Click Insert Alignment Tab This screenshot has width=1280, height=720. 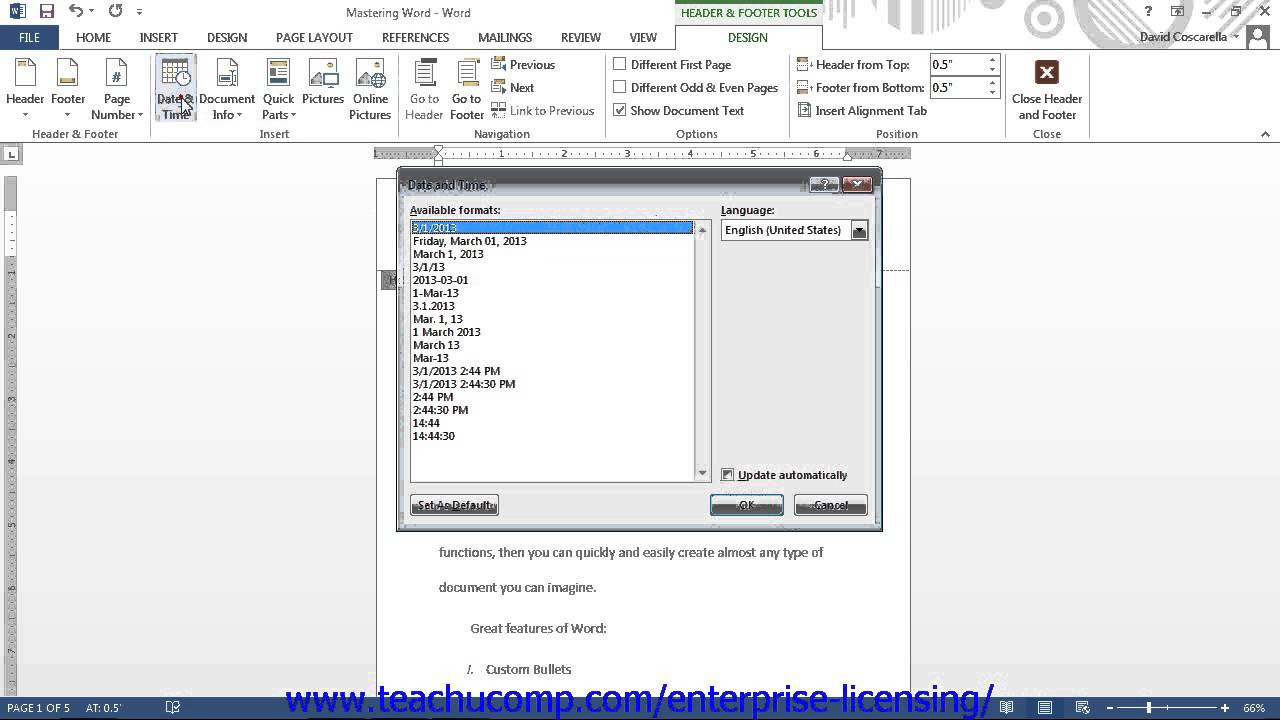(862, 110)
